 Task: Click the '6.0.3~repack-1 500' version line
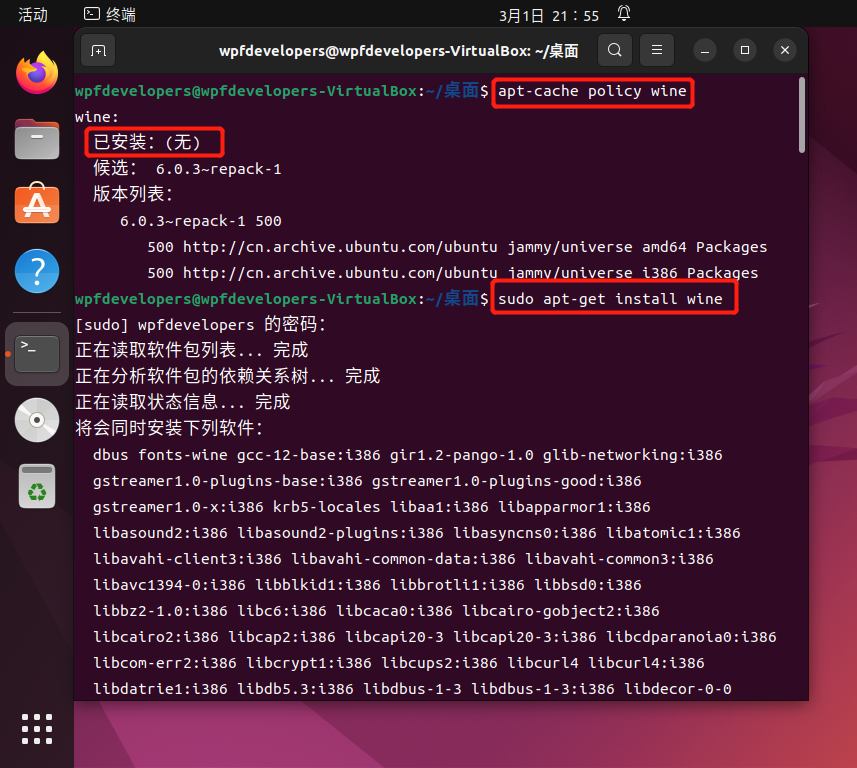pyautogui.click(x=201, y=221)
